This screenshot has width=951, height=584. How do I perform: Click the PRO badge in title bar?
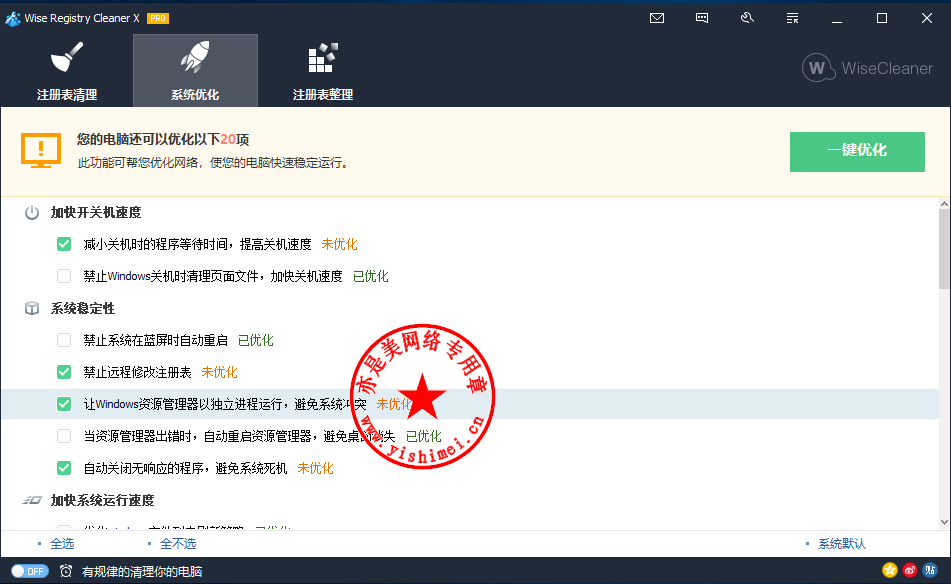158,18
